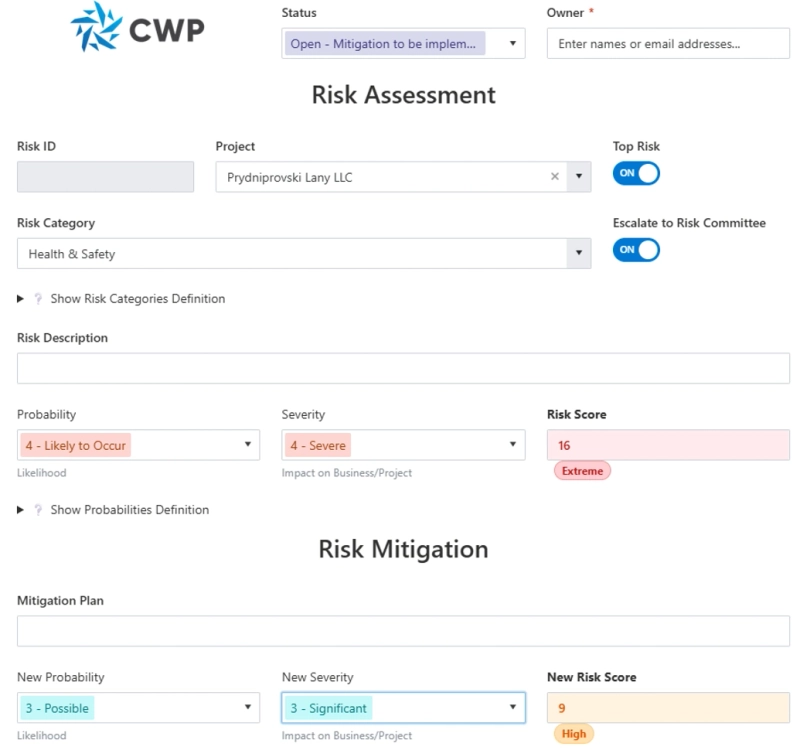This screenshot has height=750, width=800.
Task: Open the Status dropdown
Action: click(x=512, y=43)
